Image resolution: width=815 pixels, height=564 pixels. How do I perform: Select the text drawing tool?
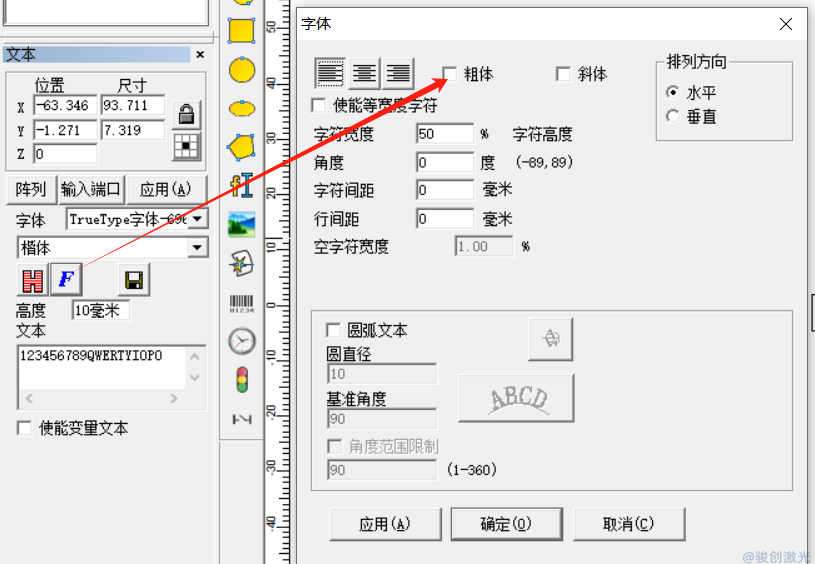point(242,186)
